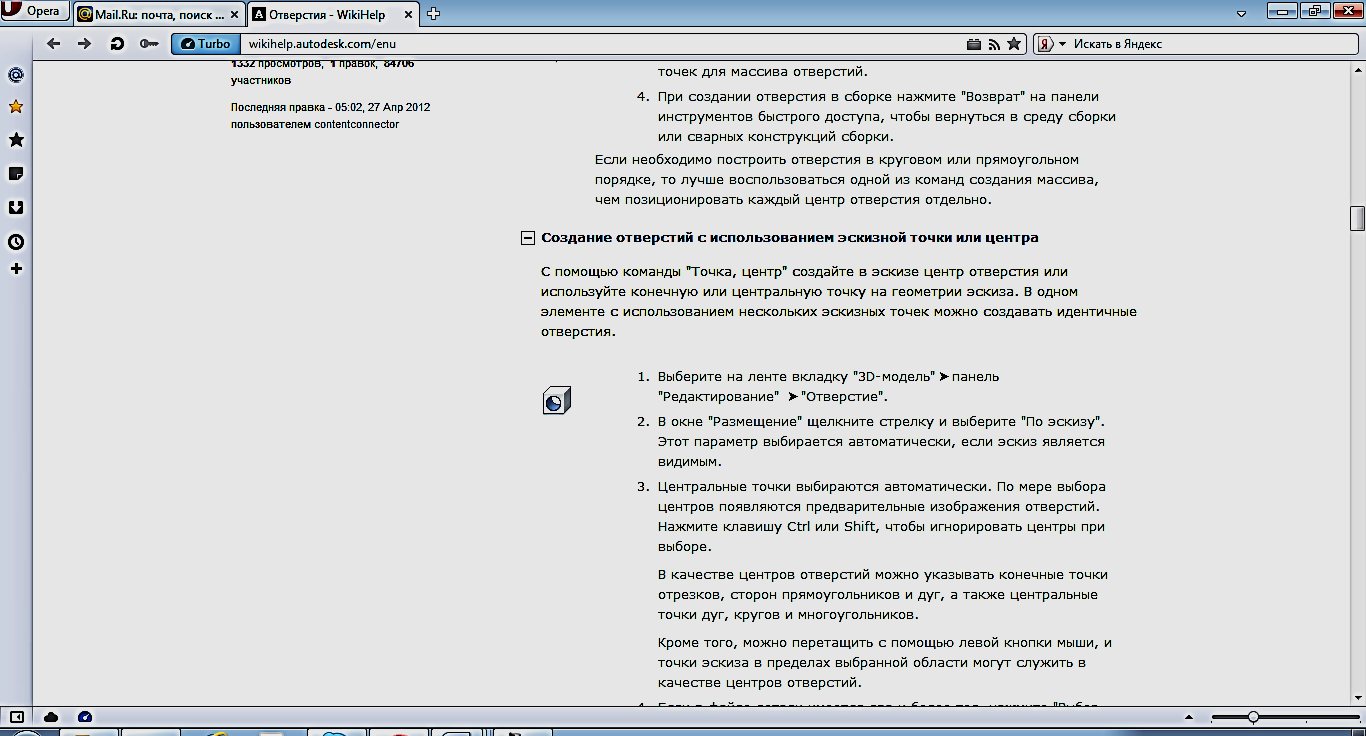Open the password manager key icon
The image size is (1366, 736).
(149, 44)
